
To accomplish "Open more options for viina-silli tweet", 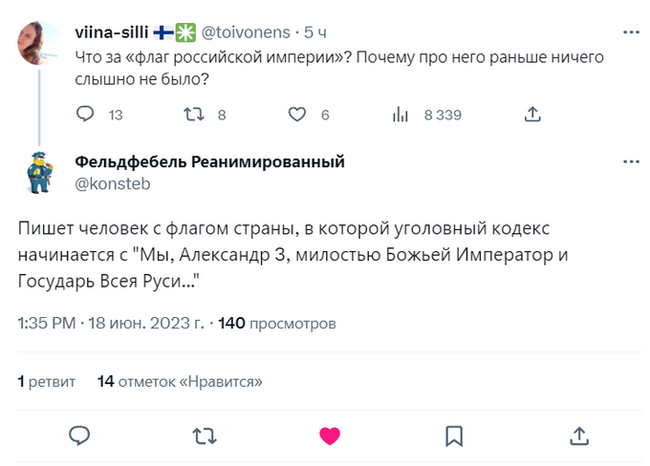I will pos(630,32).
